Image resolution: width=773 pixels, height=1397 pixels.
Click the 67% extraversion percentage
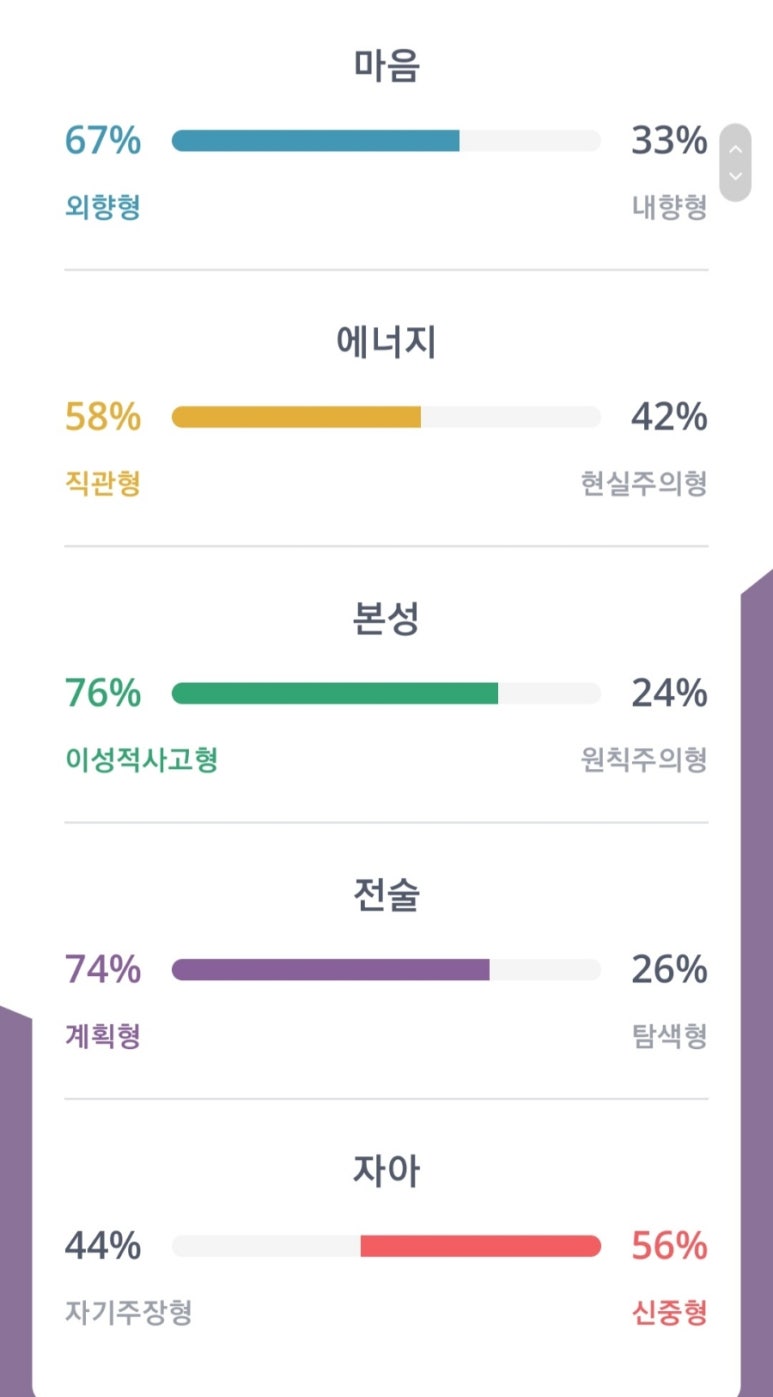[x=102, y=141]
